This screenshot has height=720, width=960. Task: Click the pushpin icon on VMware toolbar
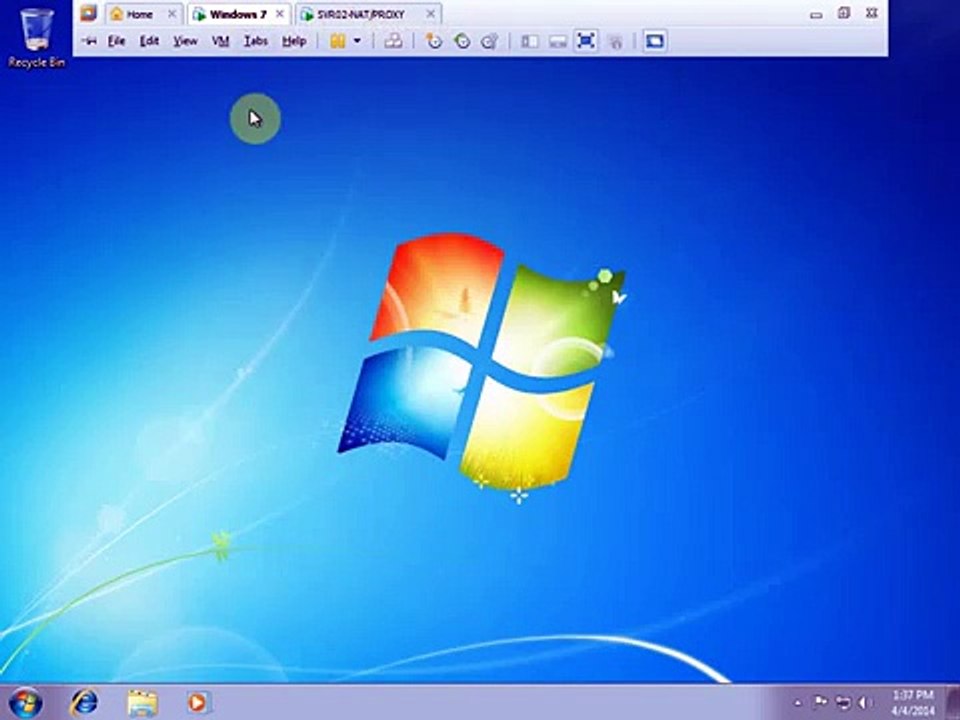click(89, 41)
